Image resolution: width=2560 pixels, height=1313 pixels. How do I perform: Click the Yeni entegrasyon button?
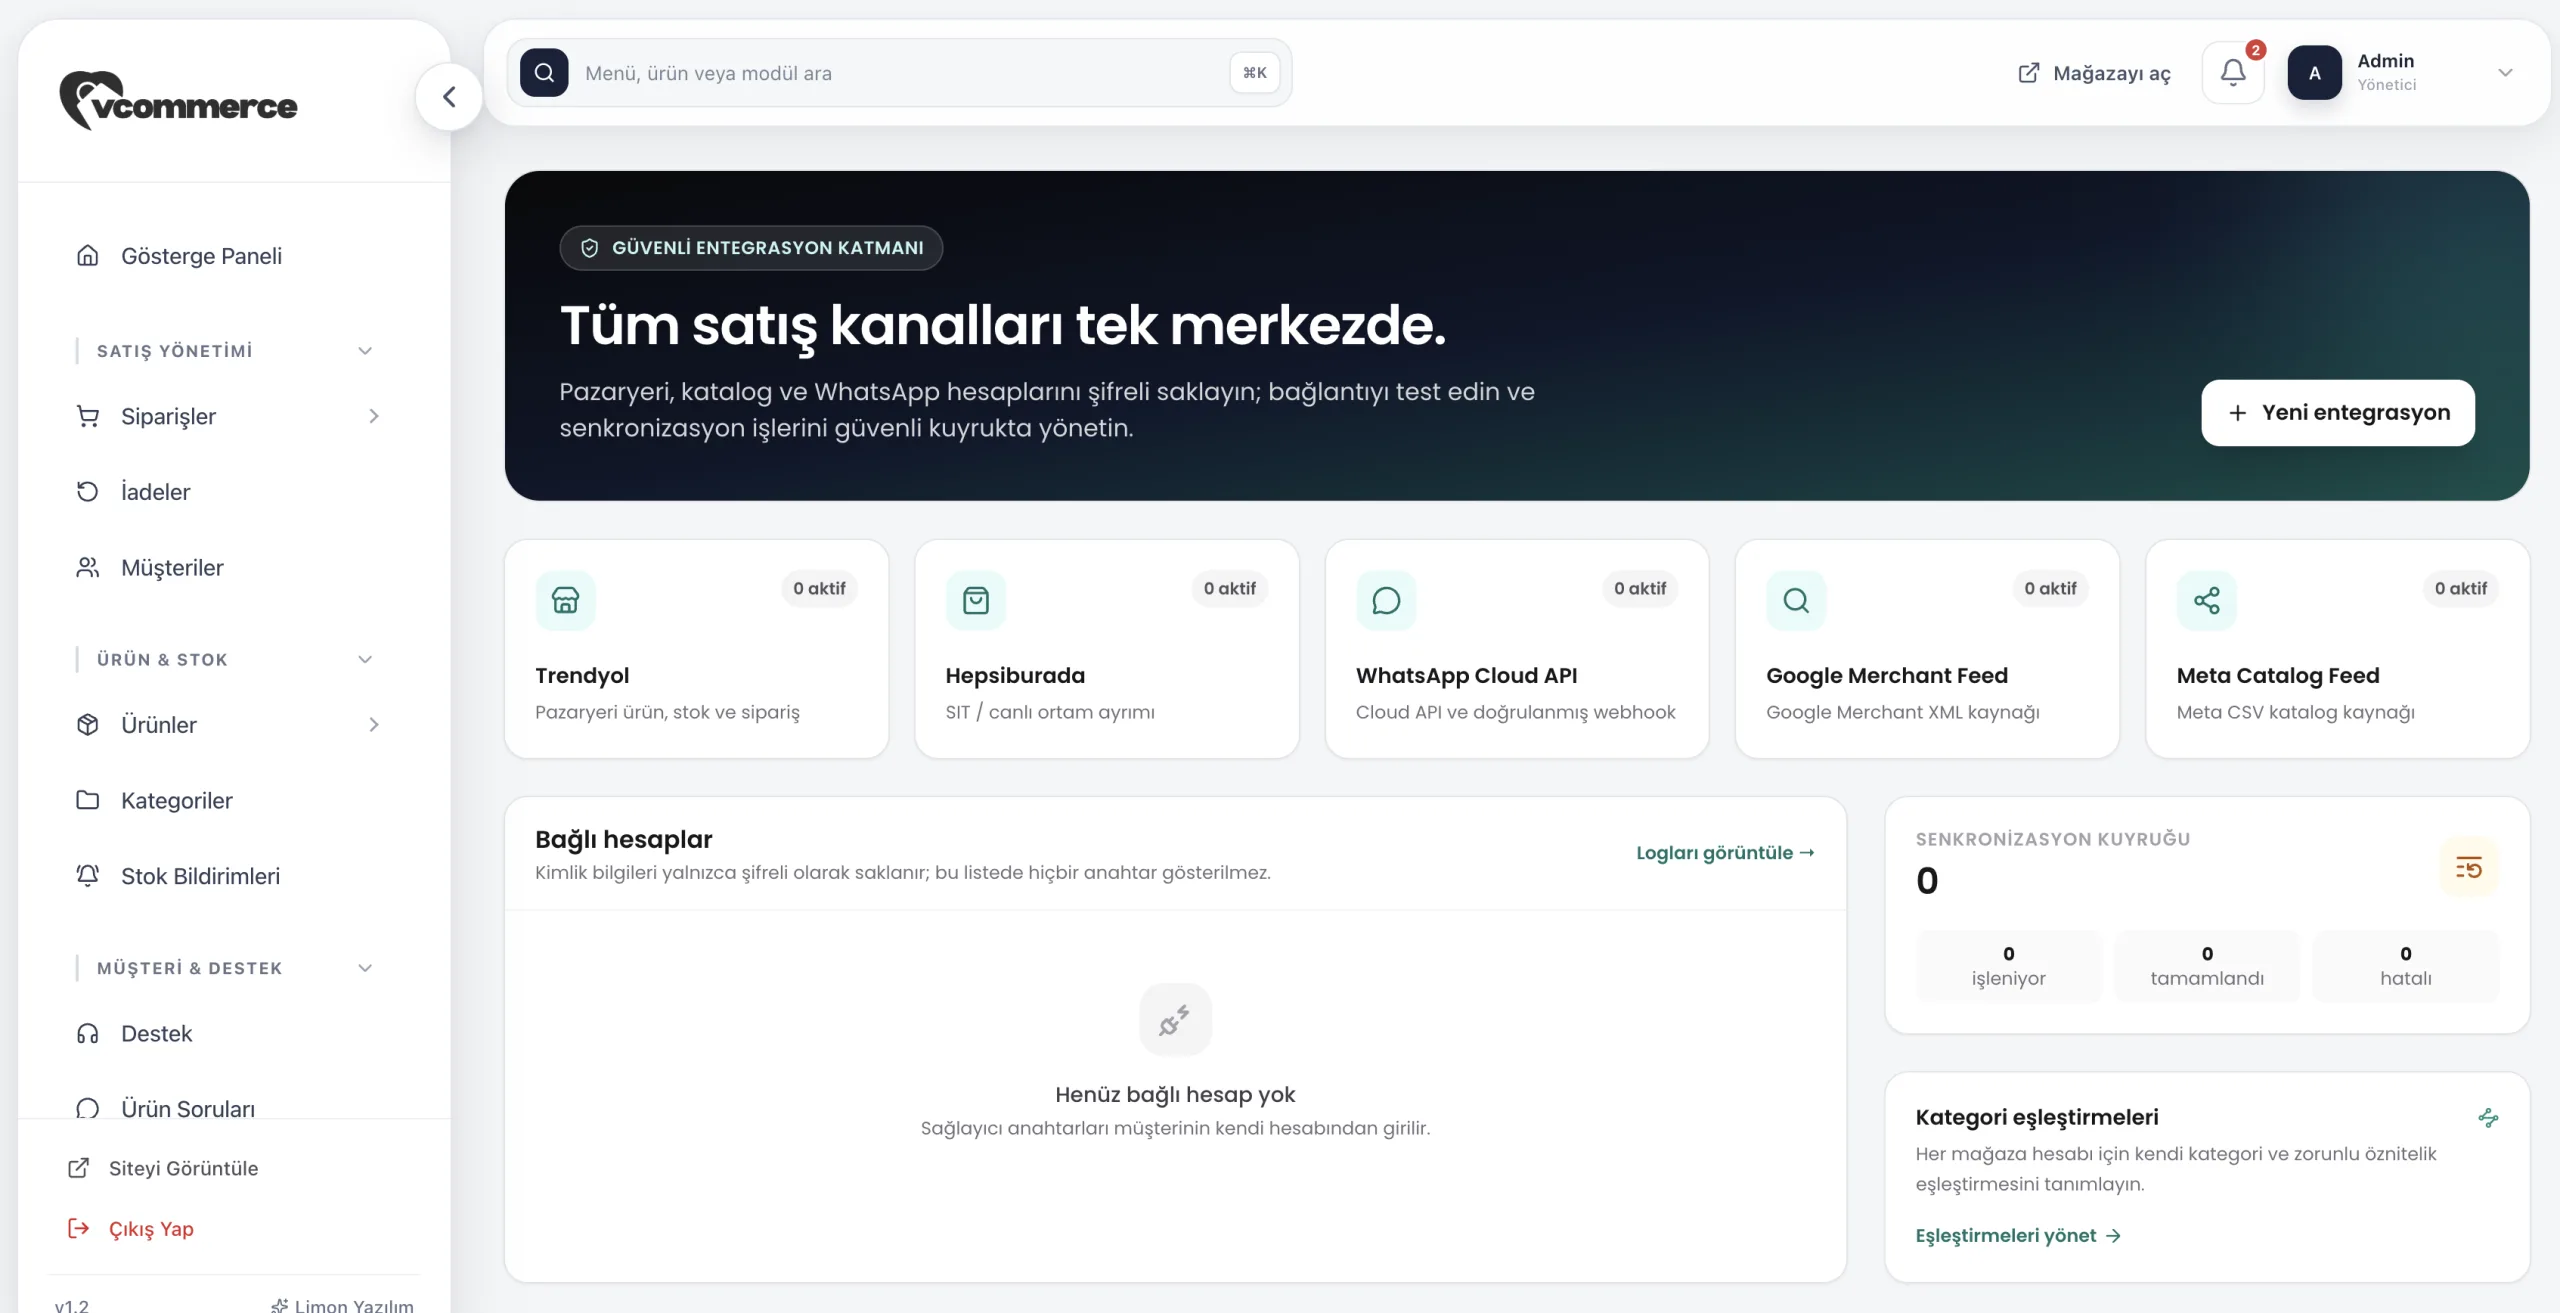point(2337,412)
